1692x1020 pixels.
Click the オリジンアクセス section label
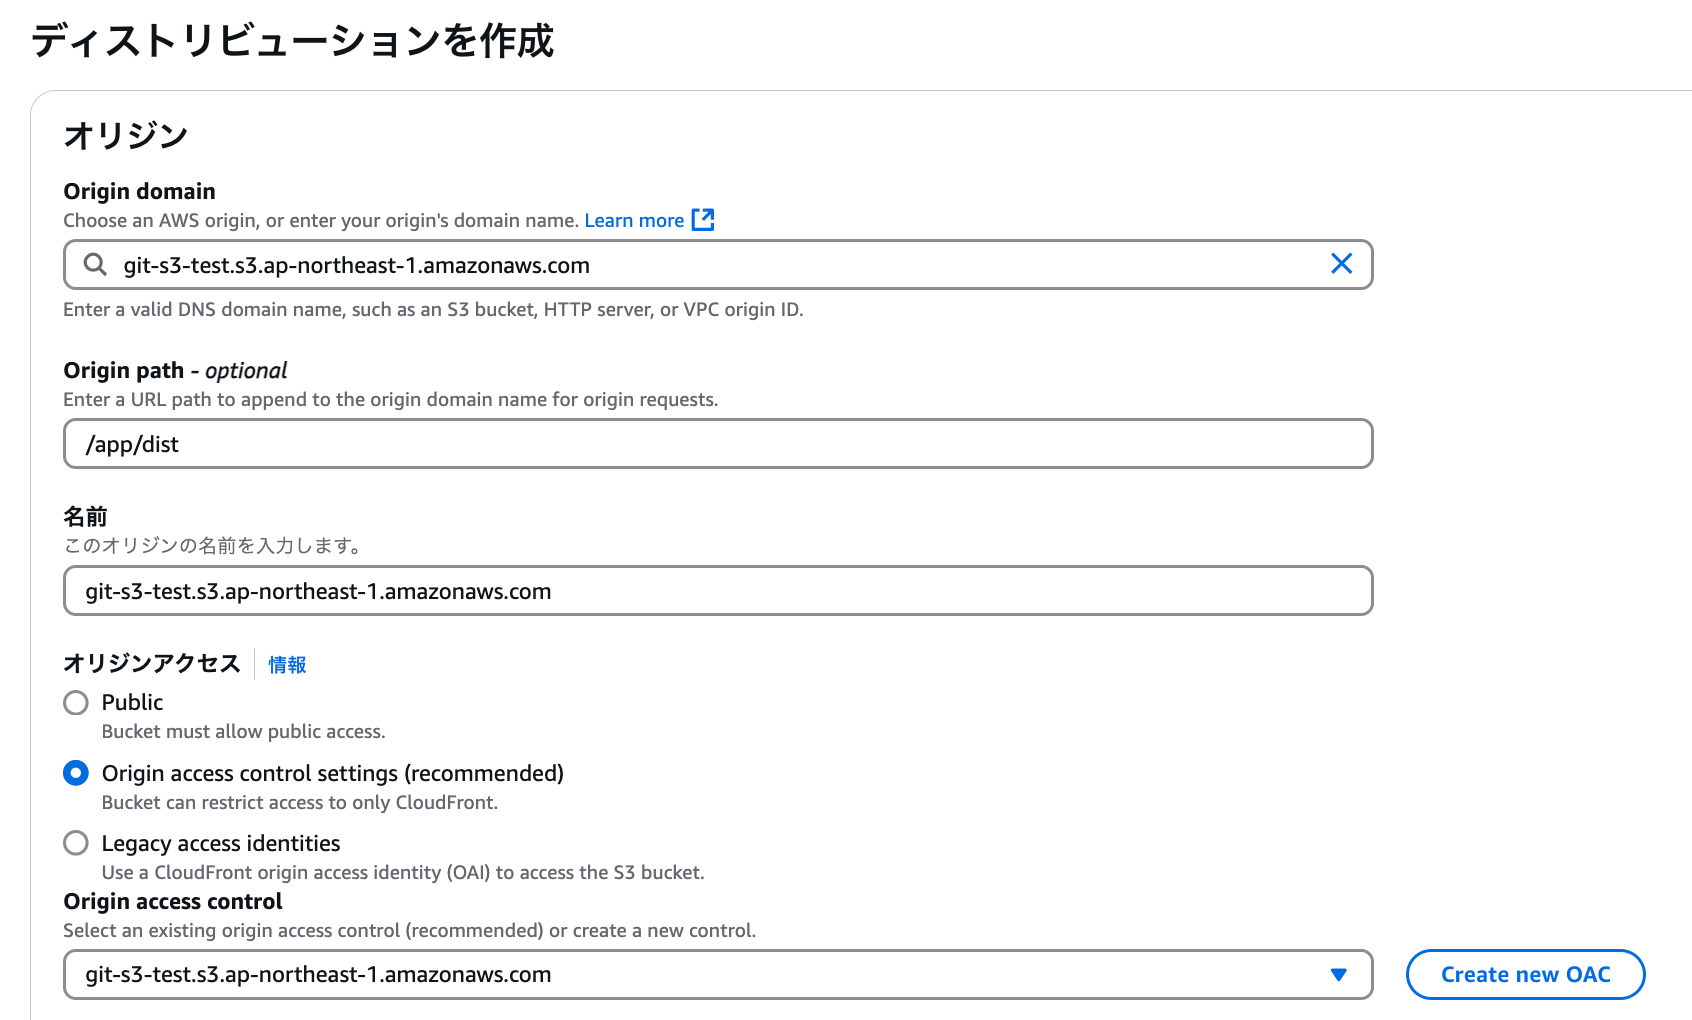pos(152,664)
